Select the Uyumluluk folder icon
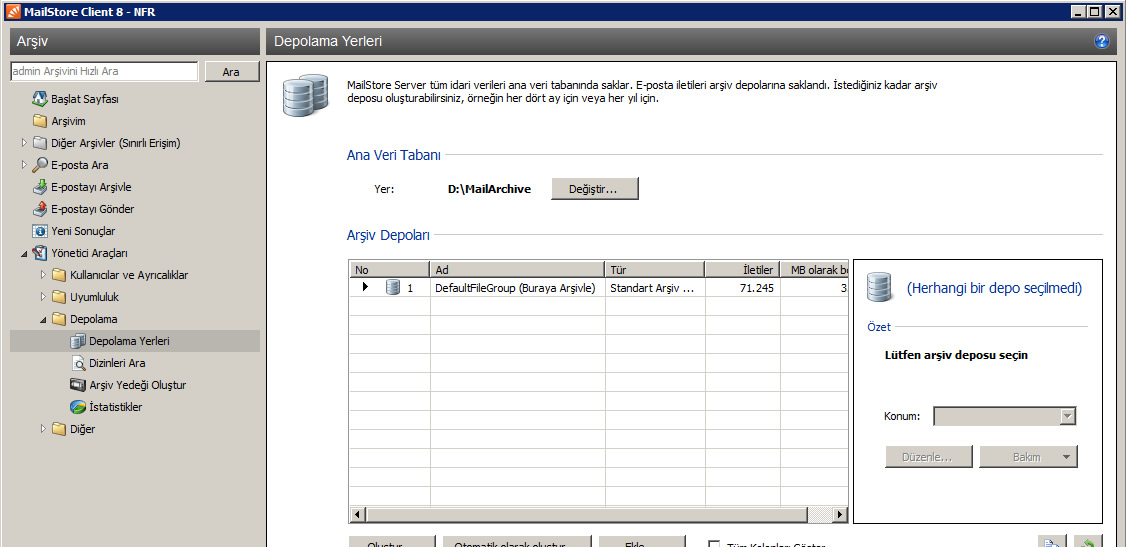The height and width of the screenshot is (547, 1126). click(59, 297)
